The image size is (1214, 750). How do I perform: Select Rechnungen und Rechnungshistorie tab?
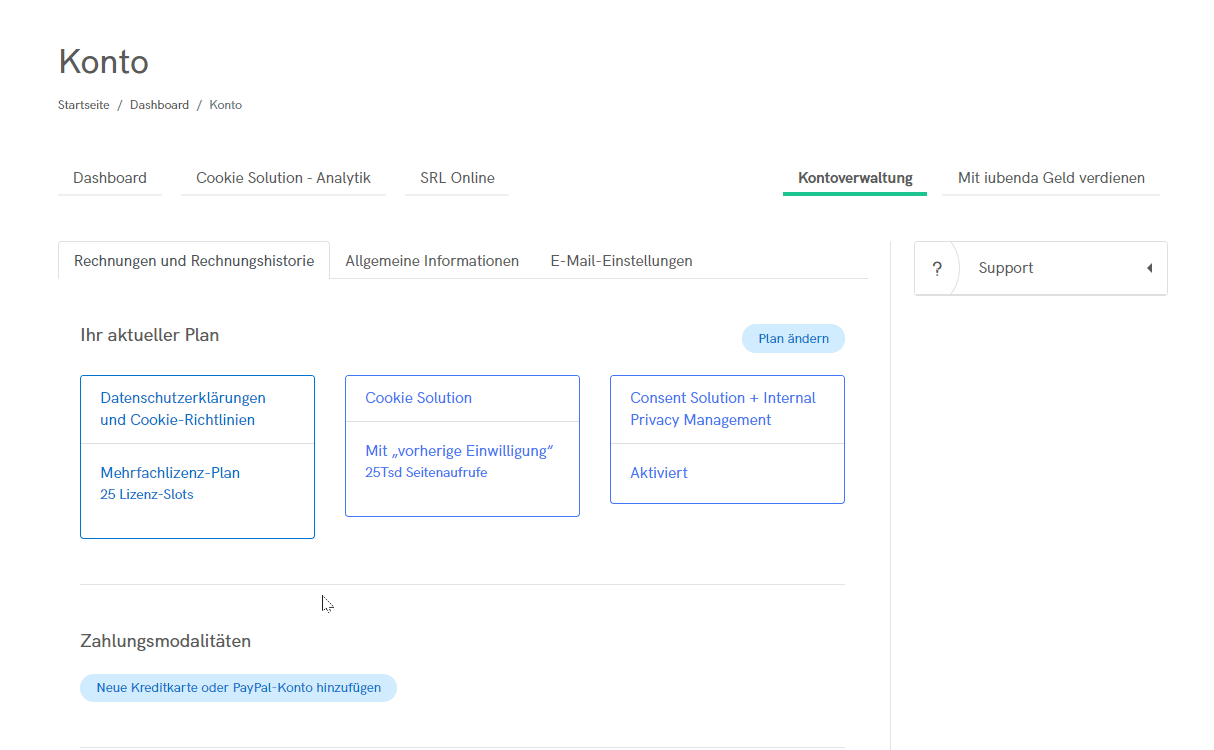click(194, 261)
